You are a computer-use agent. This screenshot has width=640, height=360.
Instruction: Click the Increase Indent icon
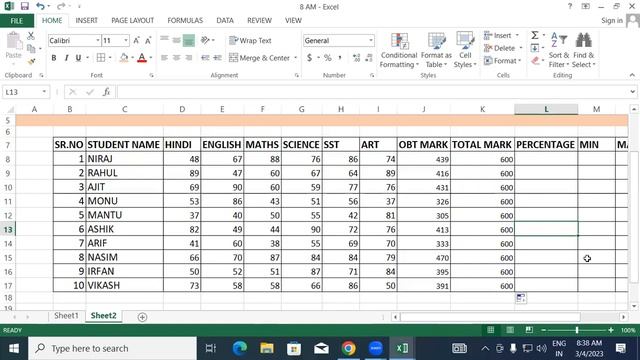[x=218, y=58]
